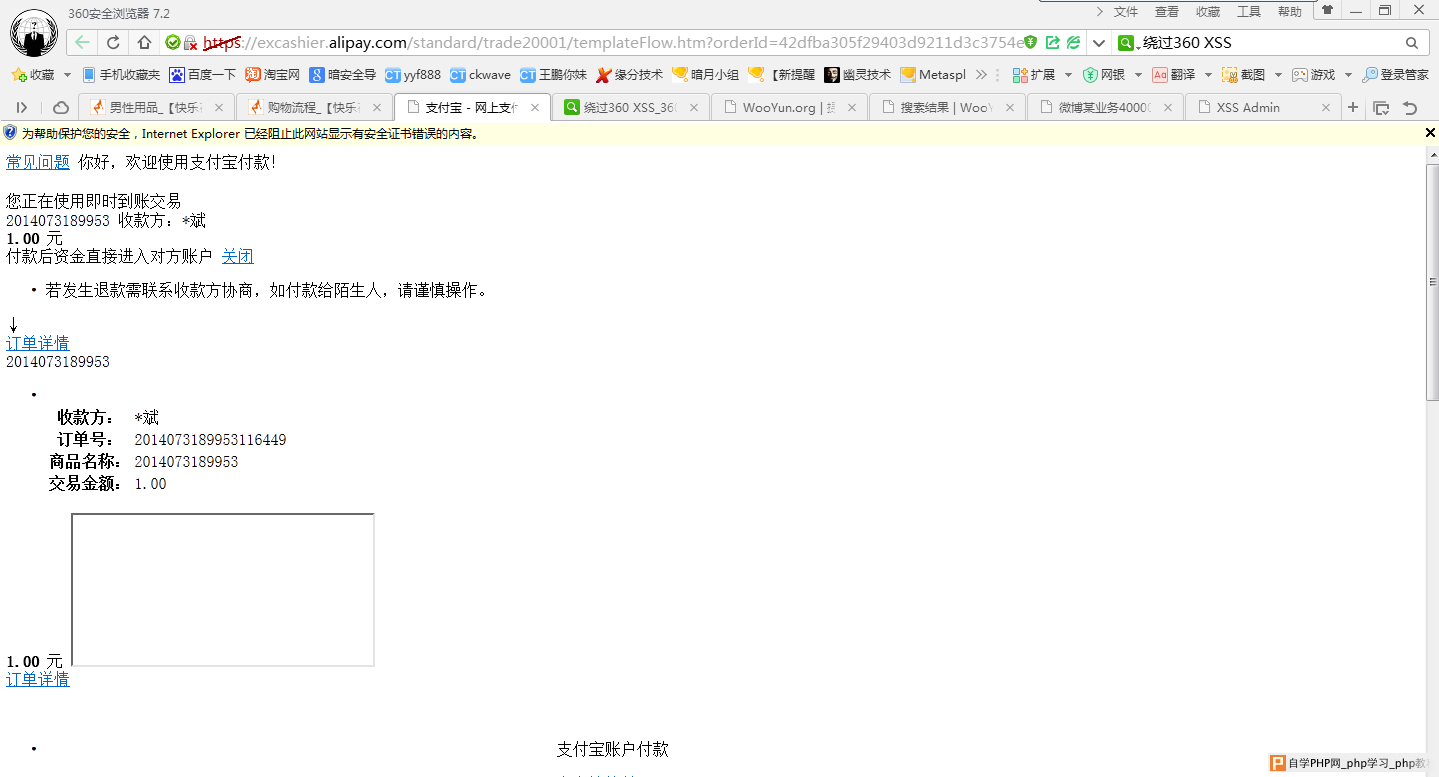Open ckwave bookmark

pyautogui.click(x=480, y=75)
